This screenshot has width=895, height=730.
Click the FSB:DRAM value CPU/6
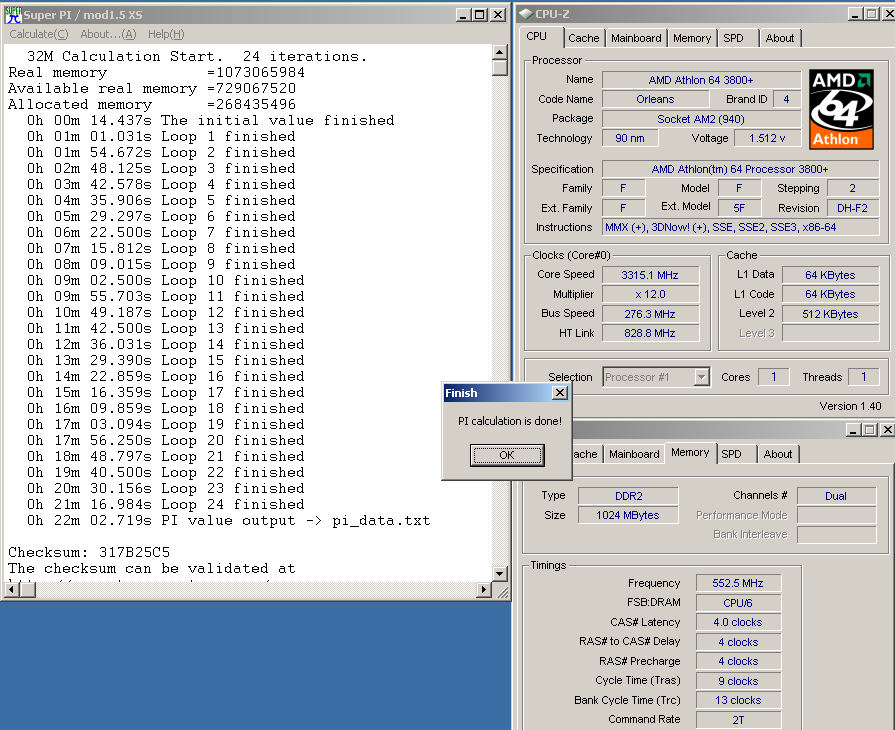point(738,603)
